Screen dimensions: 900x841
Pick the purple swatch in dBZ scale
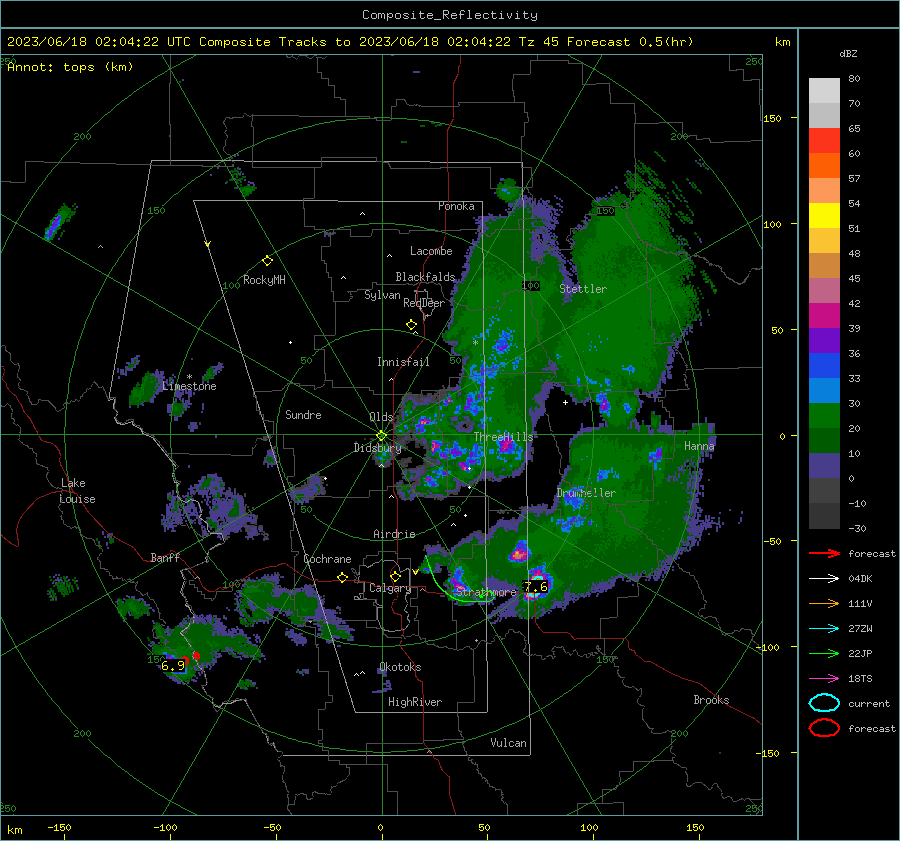pyautogui.click(x=824, y=341)
